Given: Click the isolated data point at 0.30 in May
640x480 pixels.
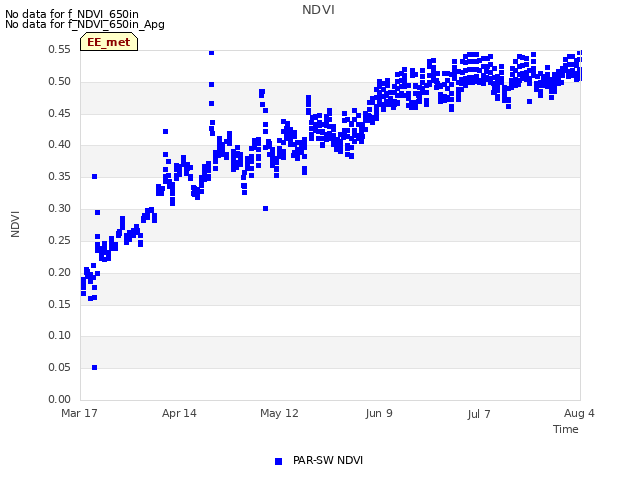Looking at the screenshot, I should (x=265, y=209).
